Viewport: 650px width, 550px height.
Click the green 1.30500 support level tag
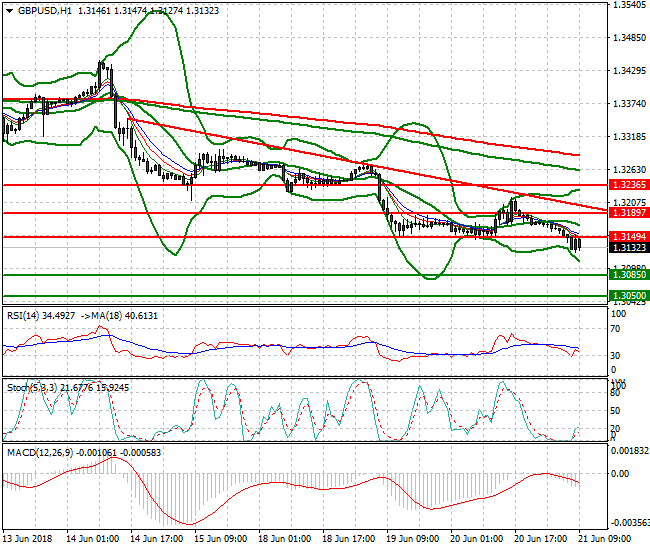(x=629, y=296)
